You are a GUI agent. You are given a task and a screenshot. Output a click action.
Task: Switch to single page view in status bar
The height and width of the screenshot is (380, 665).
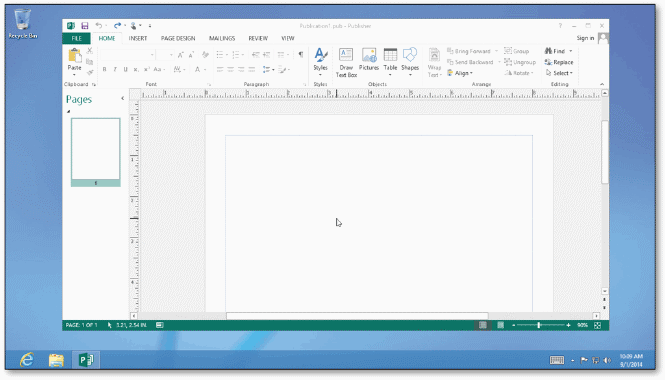tap(483, 325)
